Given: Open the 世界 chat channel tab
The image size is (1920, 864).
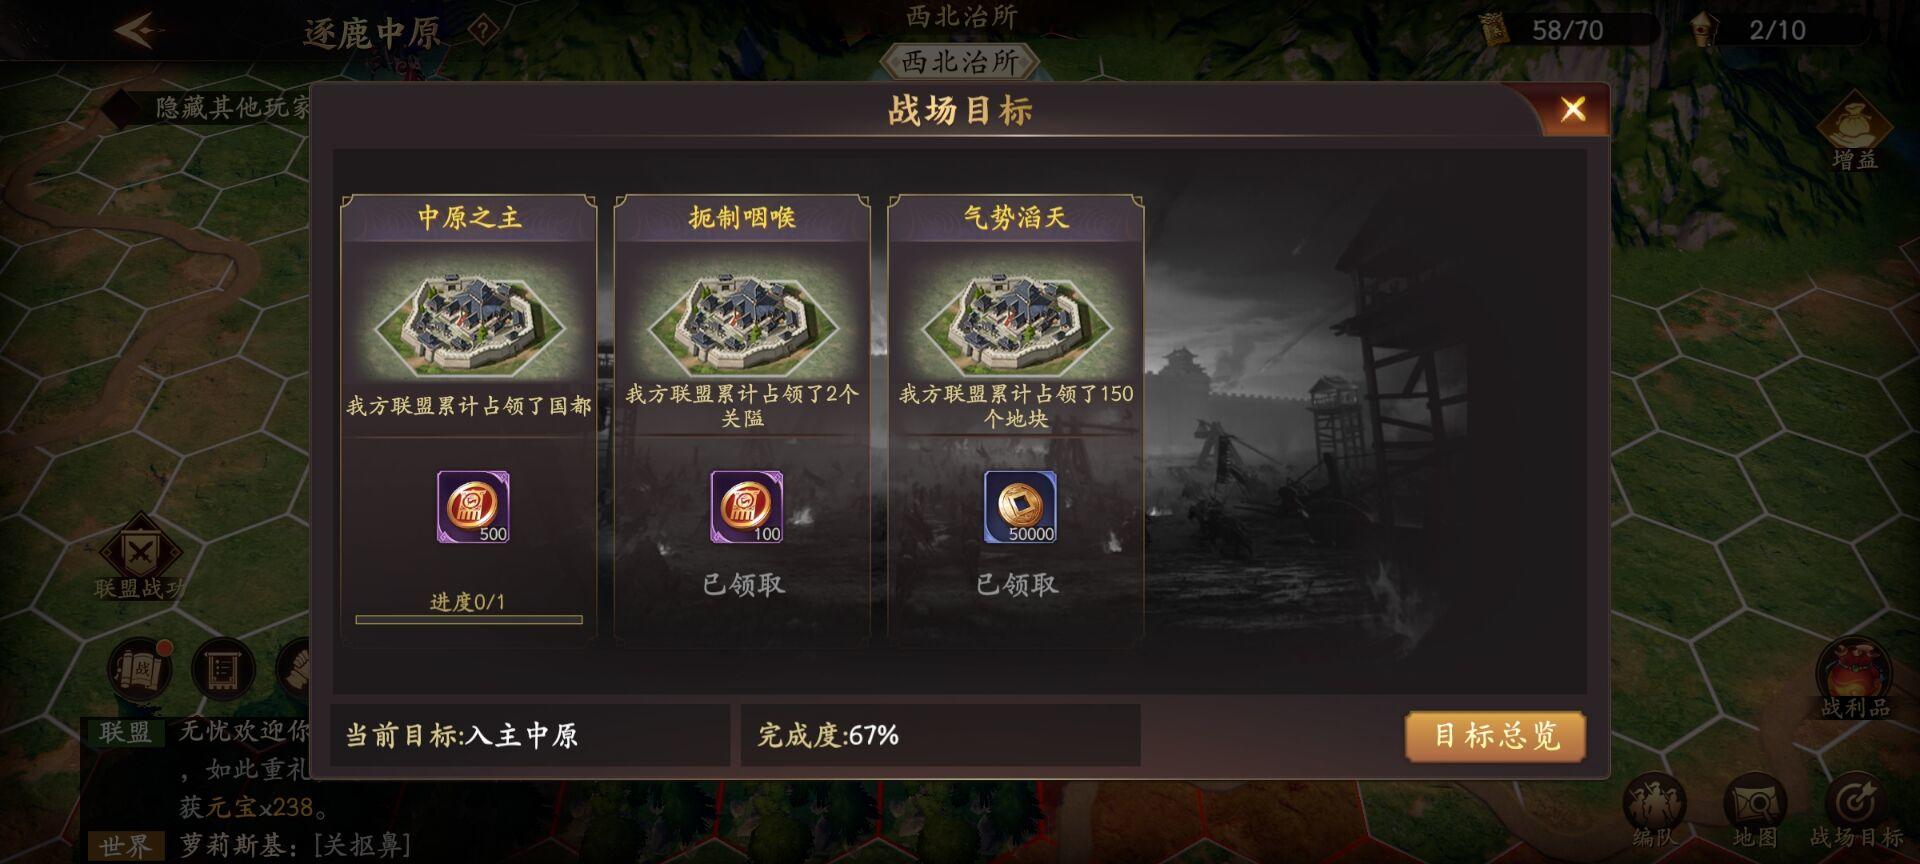Looking at the screenshot, I should tap(125, 846).
